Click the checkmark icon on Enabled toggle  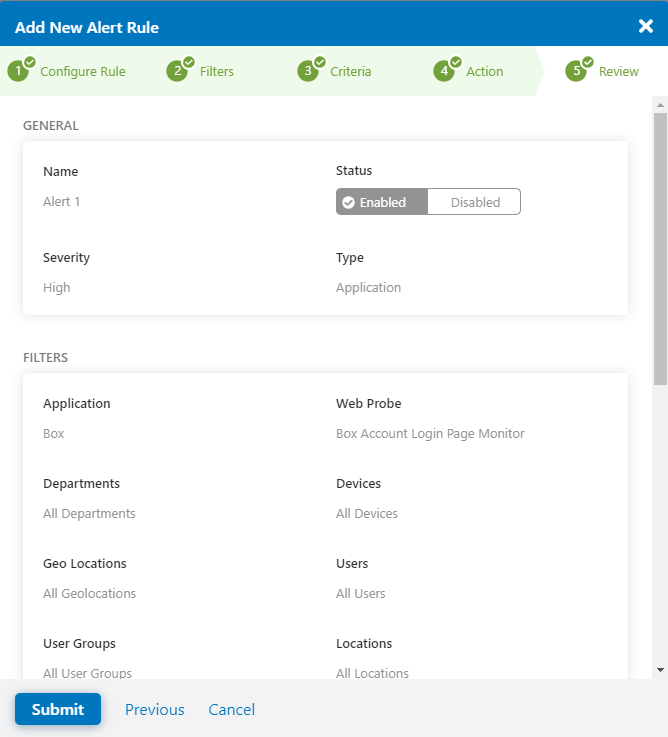349,202
